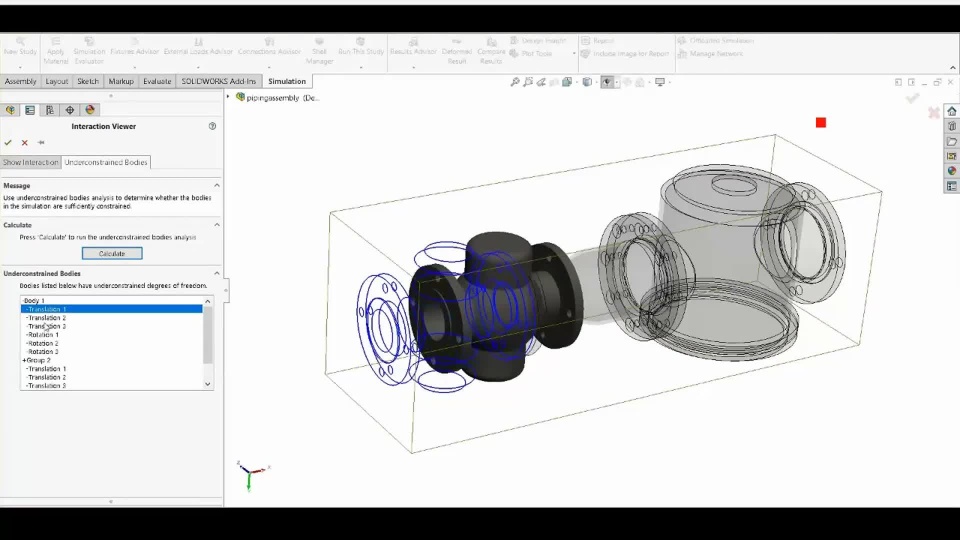Screen dimensions: 960x540
Task: Open the ConfigurationManager panel tab
Action: pos(50,110)
